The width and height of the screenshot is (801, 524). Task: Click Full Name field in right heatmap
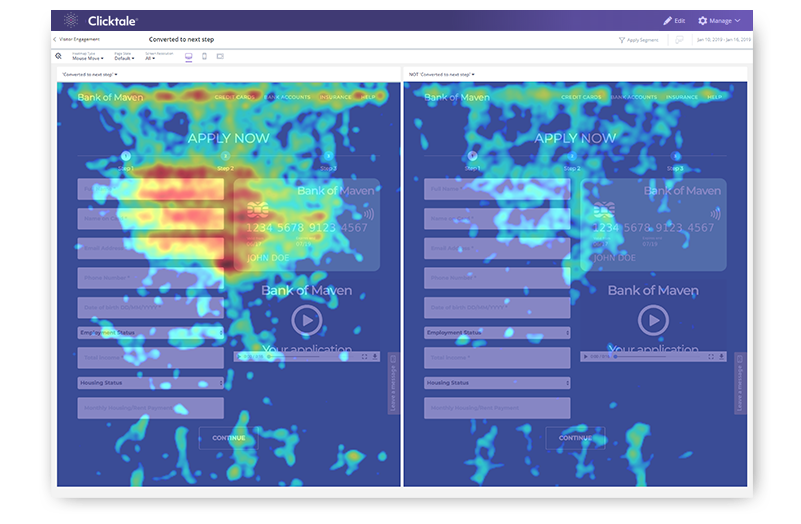click(497, 189)
